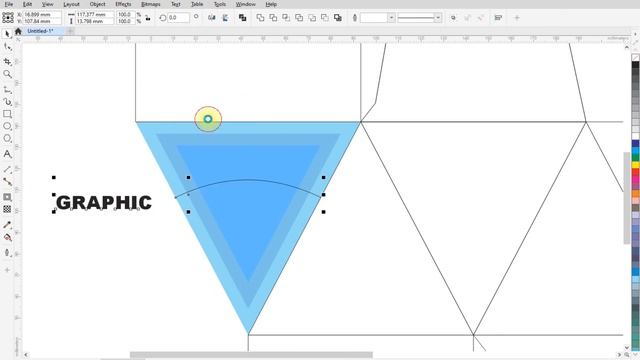Select the Interactive Fill tool
640x360 pixels.
7,238
